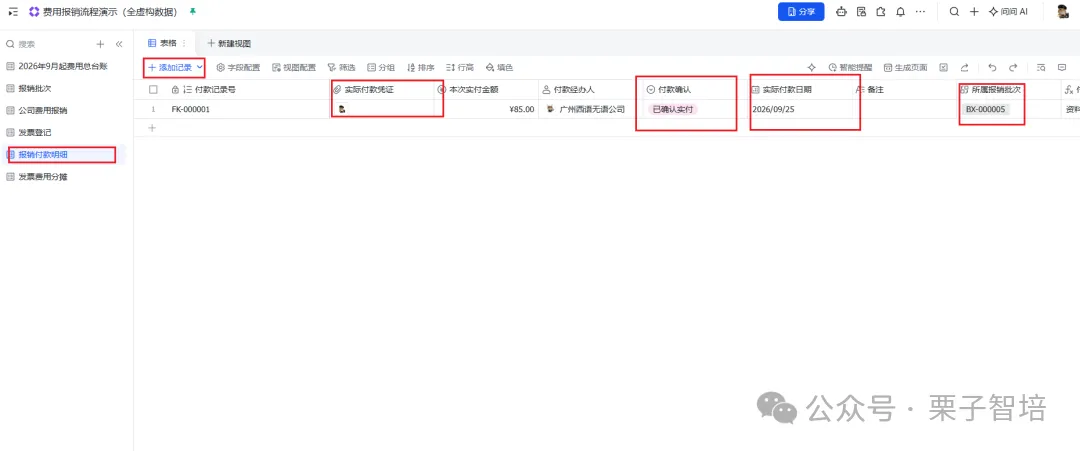Click the sparkle AI icon in the toolbar
This screenshot has width=1080, height=451.
(x=811, y=67)
